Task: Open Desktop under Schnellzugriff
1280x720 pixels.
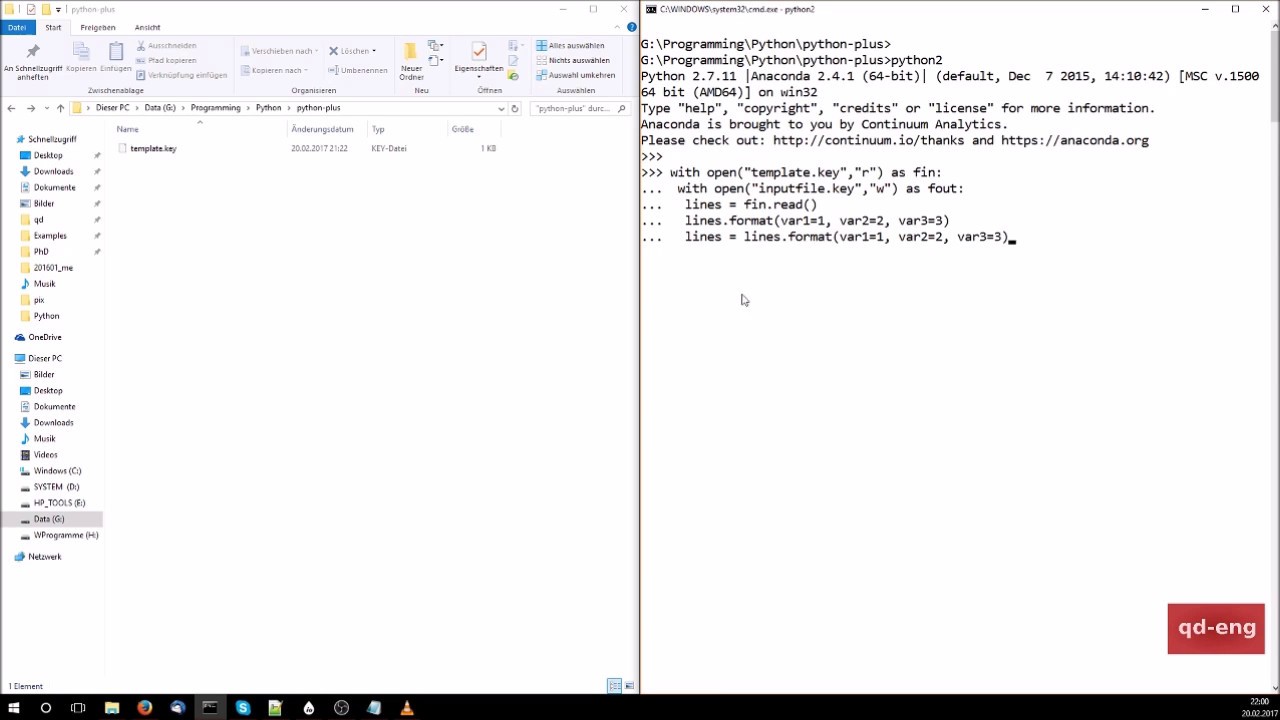Action: coord(48,155)
